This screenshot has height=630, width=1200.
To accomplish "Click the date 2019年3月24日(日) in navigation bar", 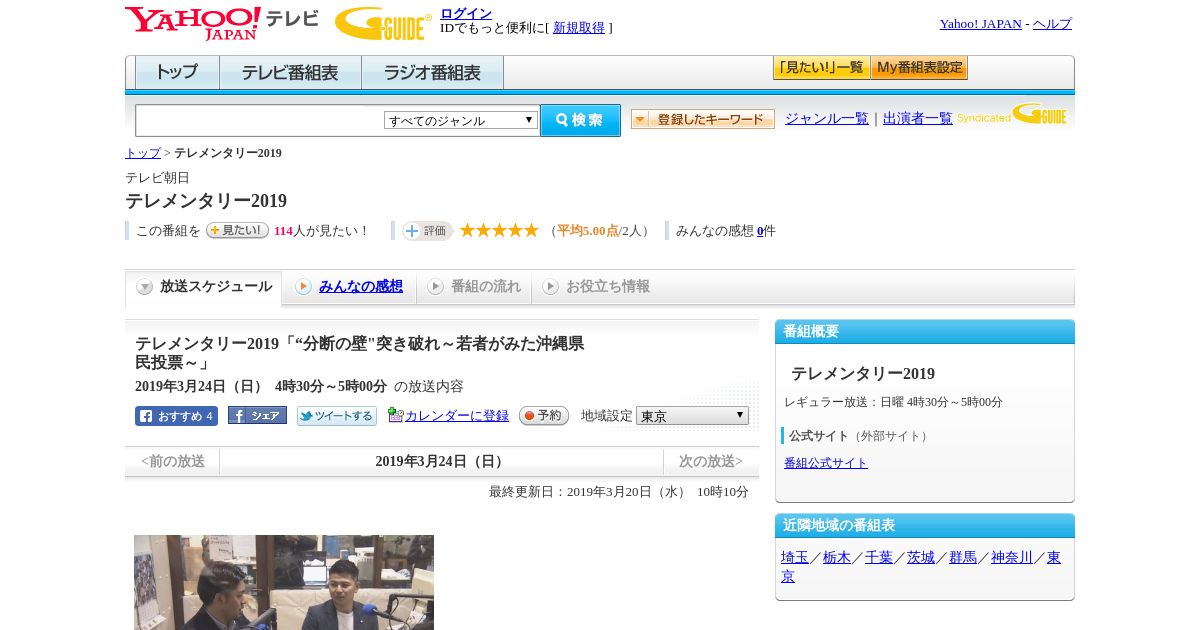I will 441,461.
